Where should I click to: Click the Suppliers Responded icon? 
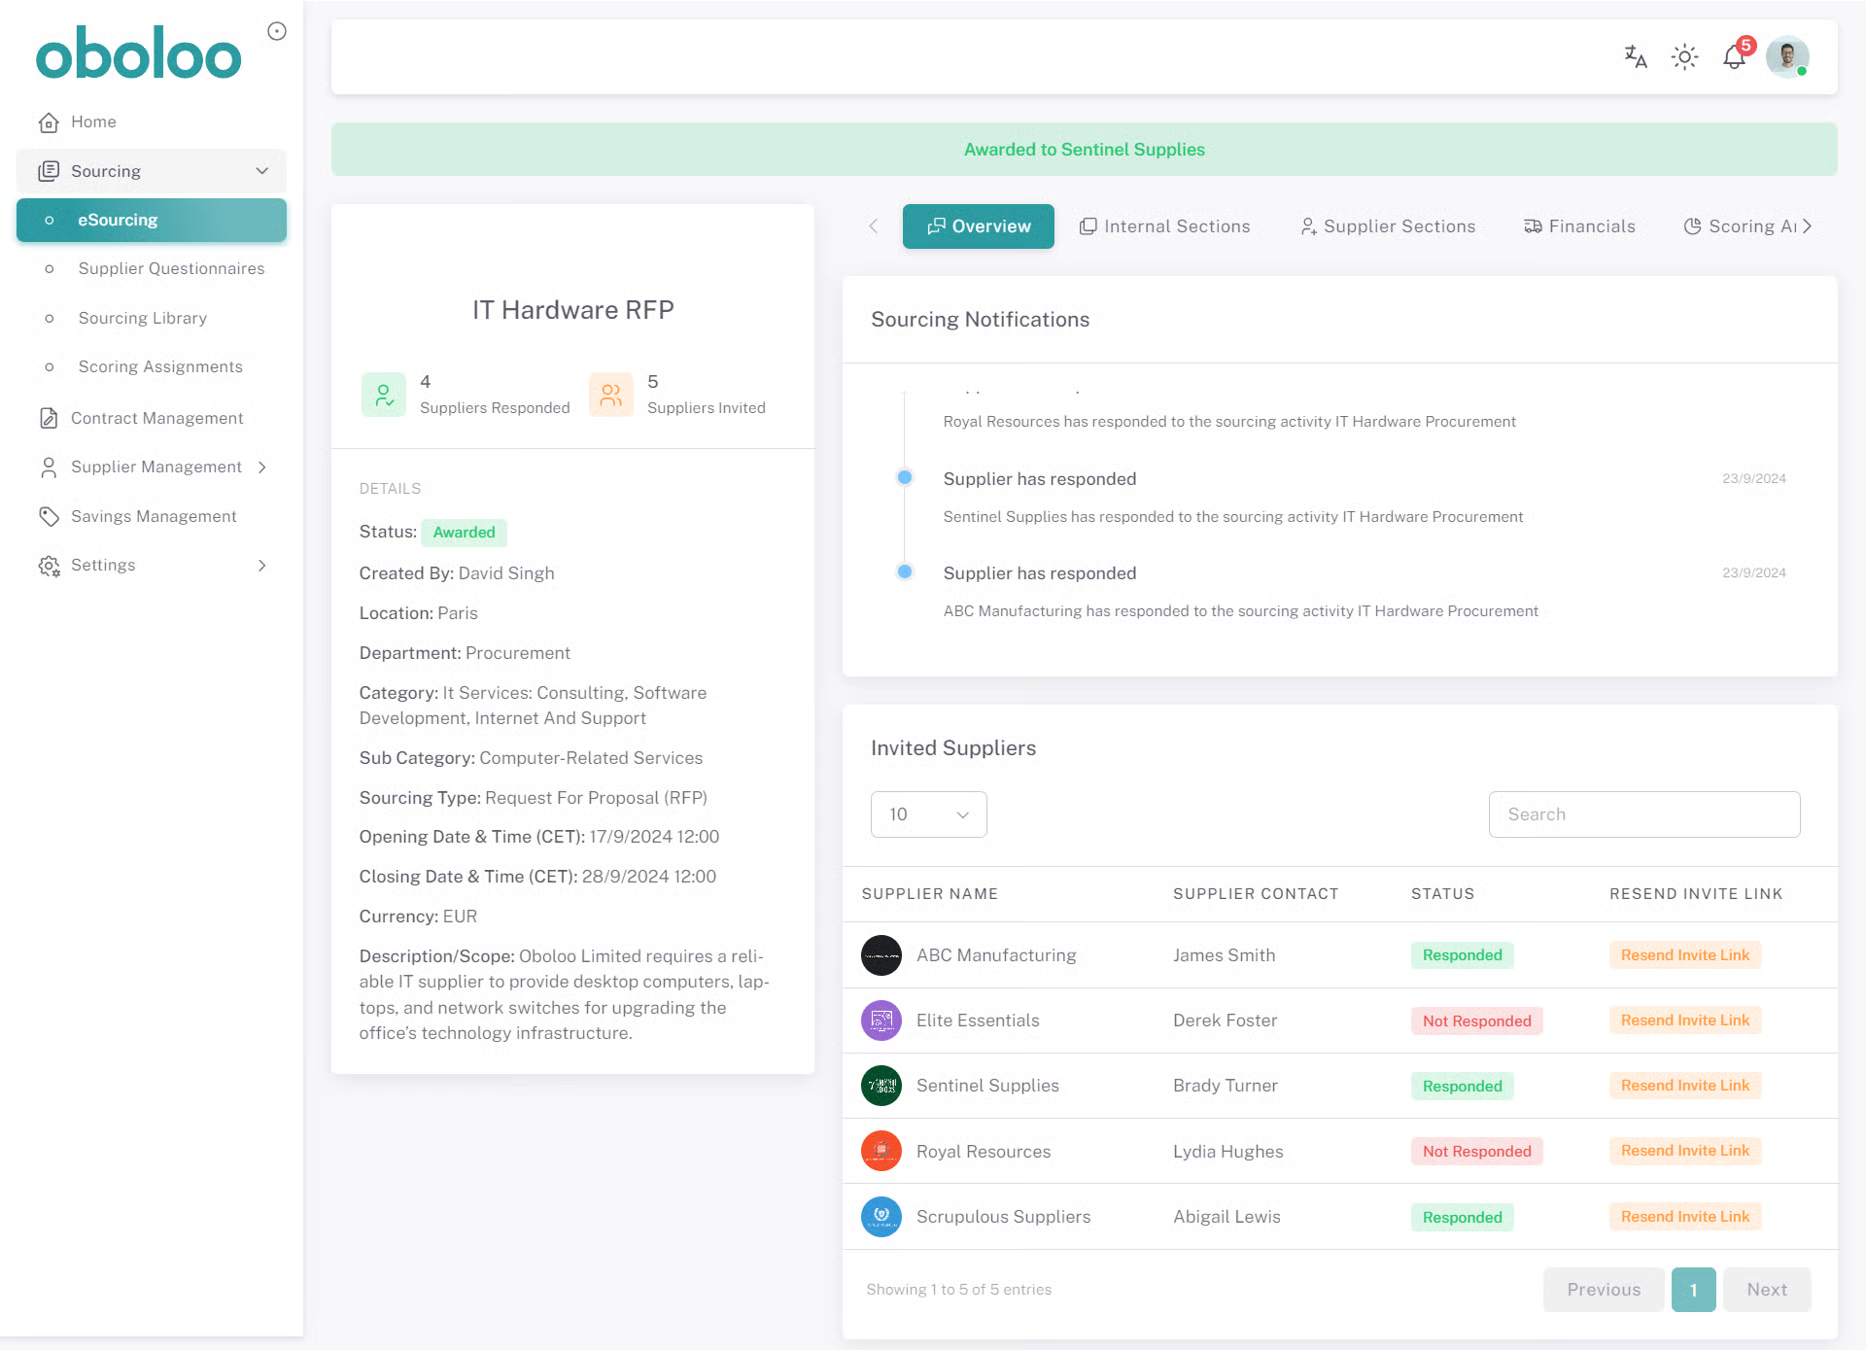click(383, 394)
